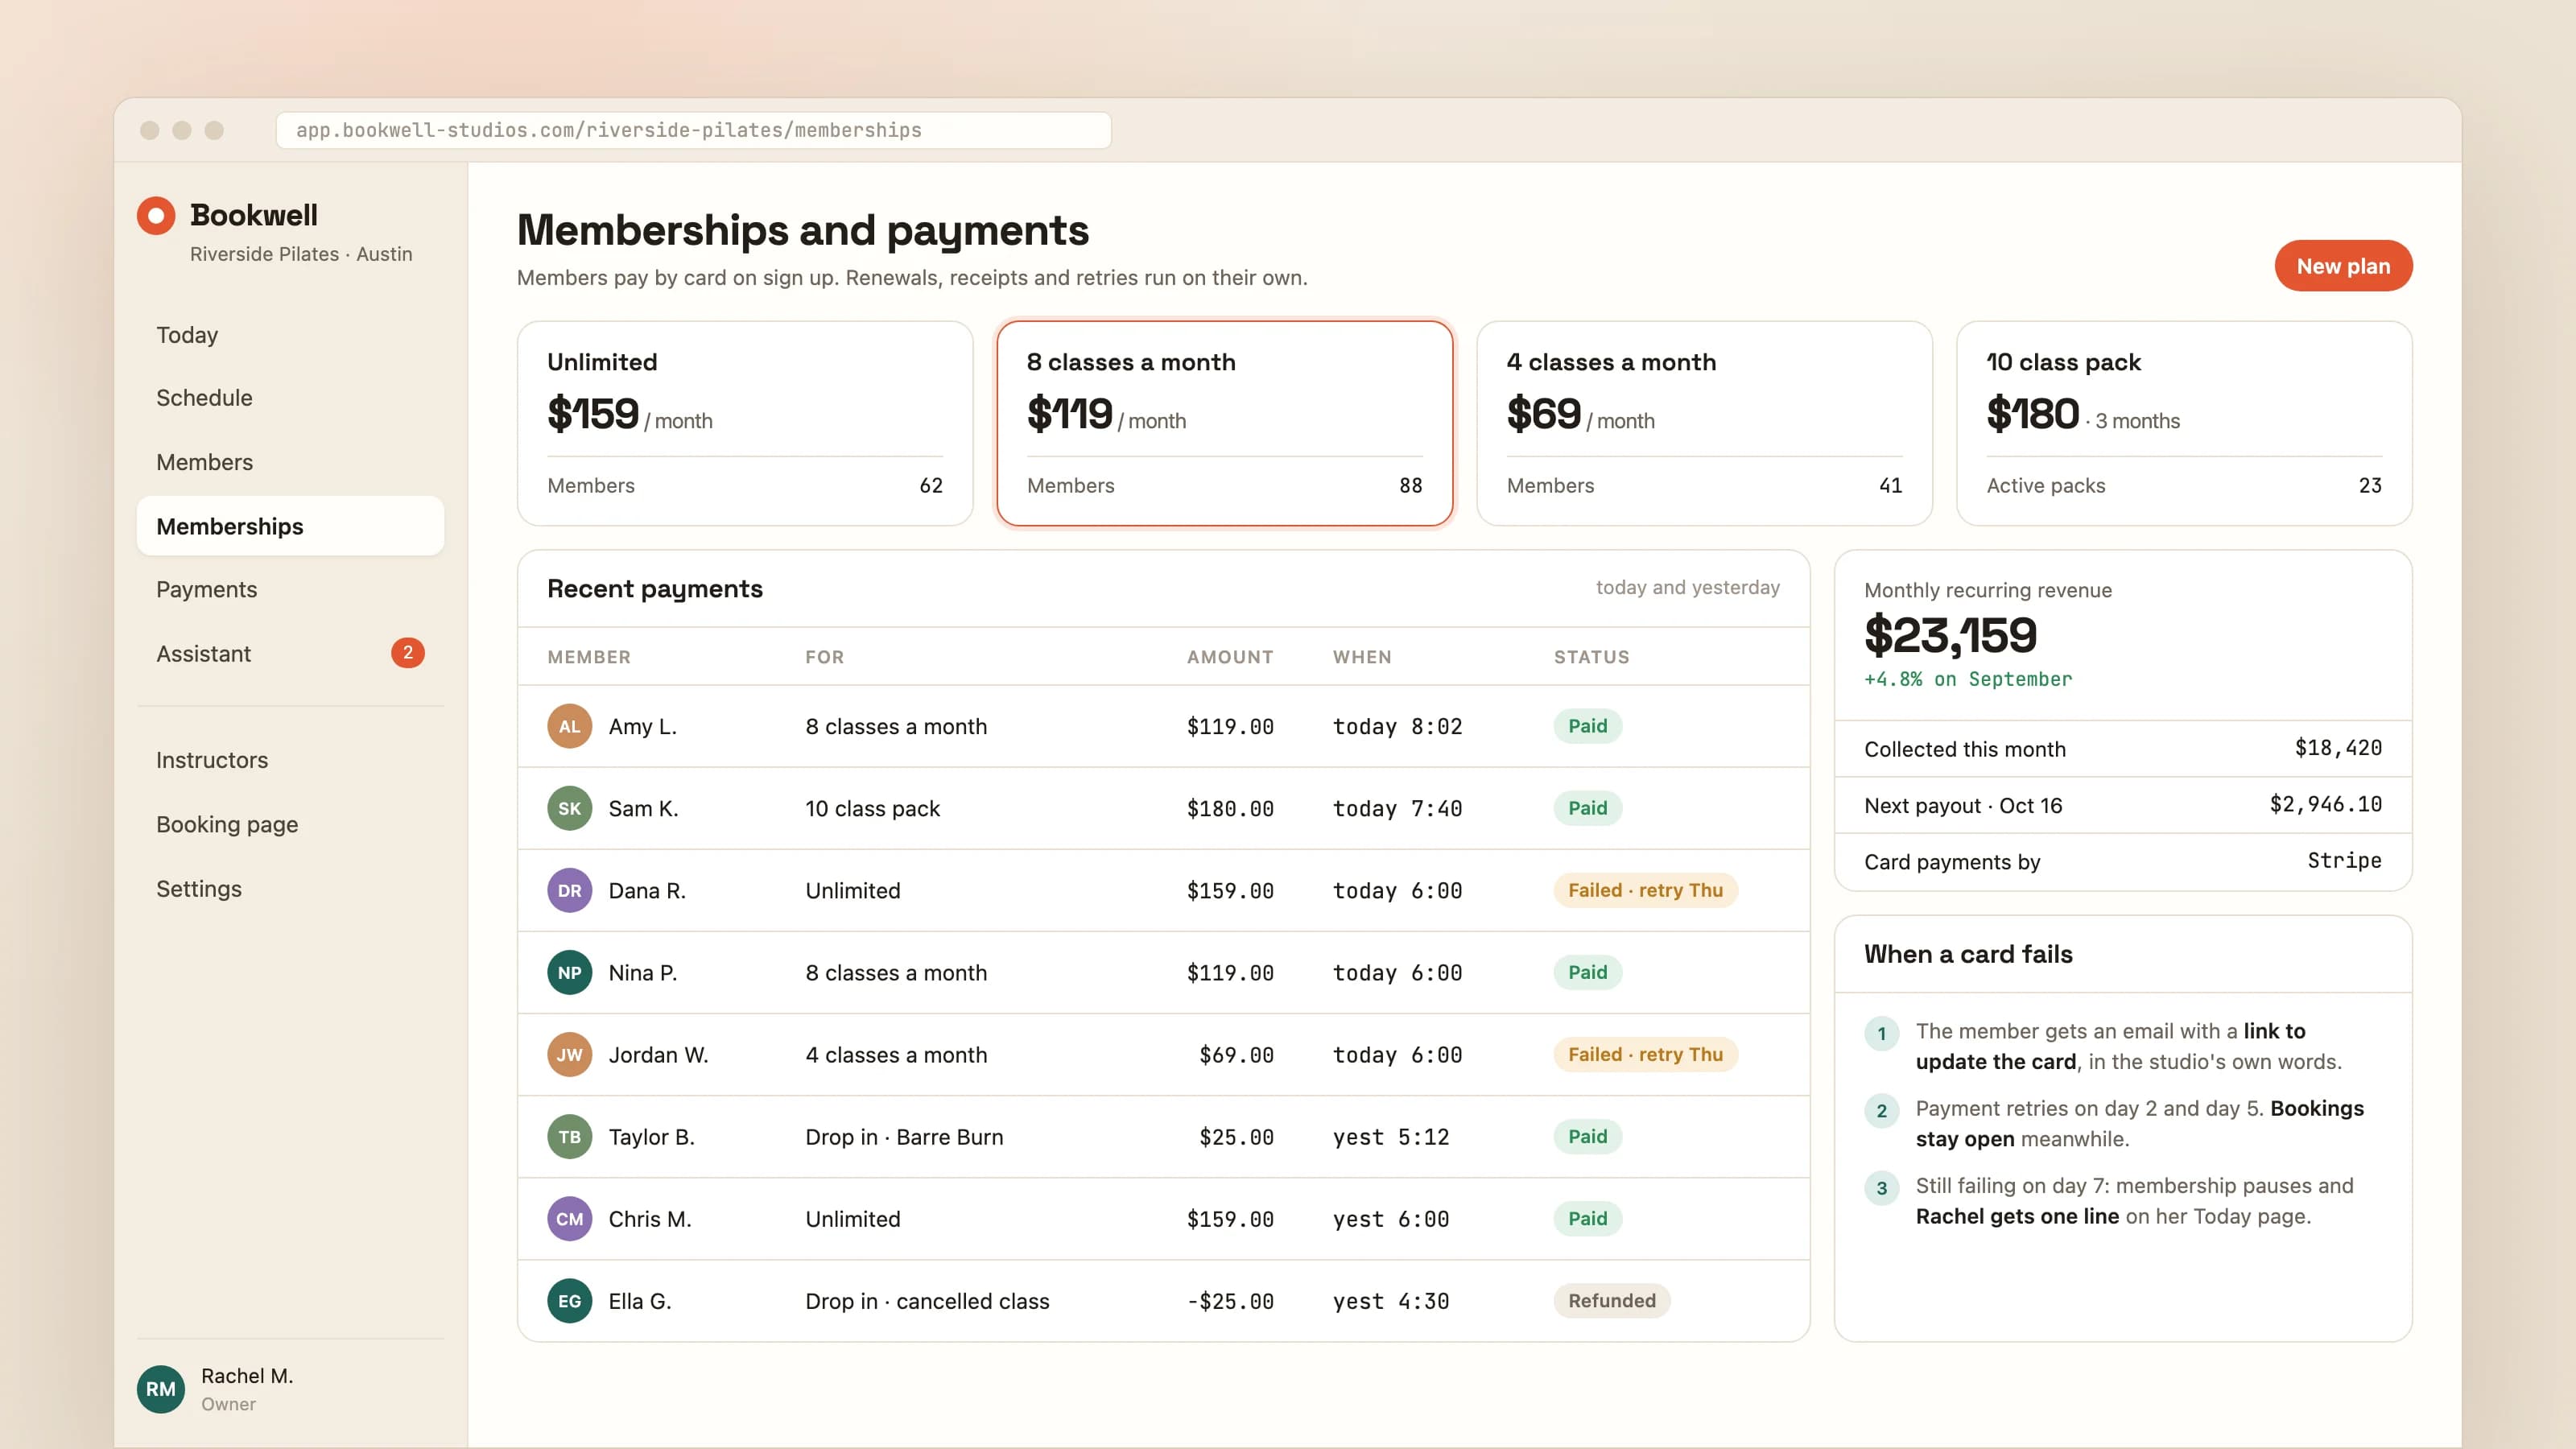
Task: Click Ella G.'s Refunded status badge
Action: (1611, 1300)
